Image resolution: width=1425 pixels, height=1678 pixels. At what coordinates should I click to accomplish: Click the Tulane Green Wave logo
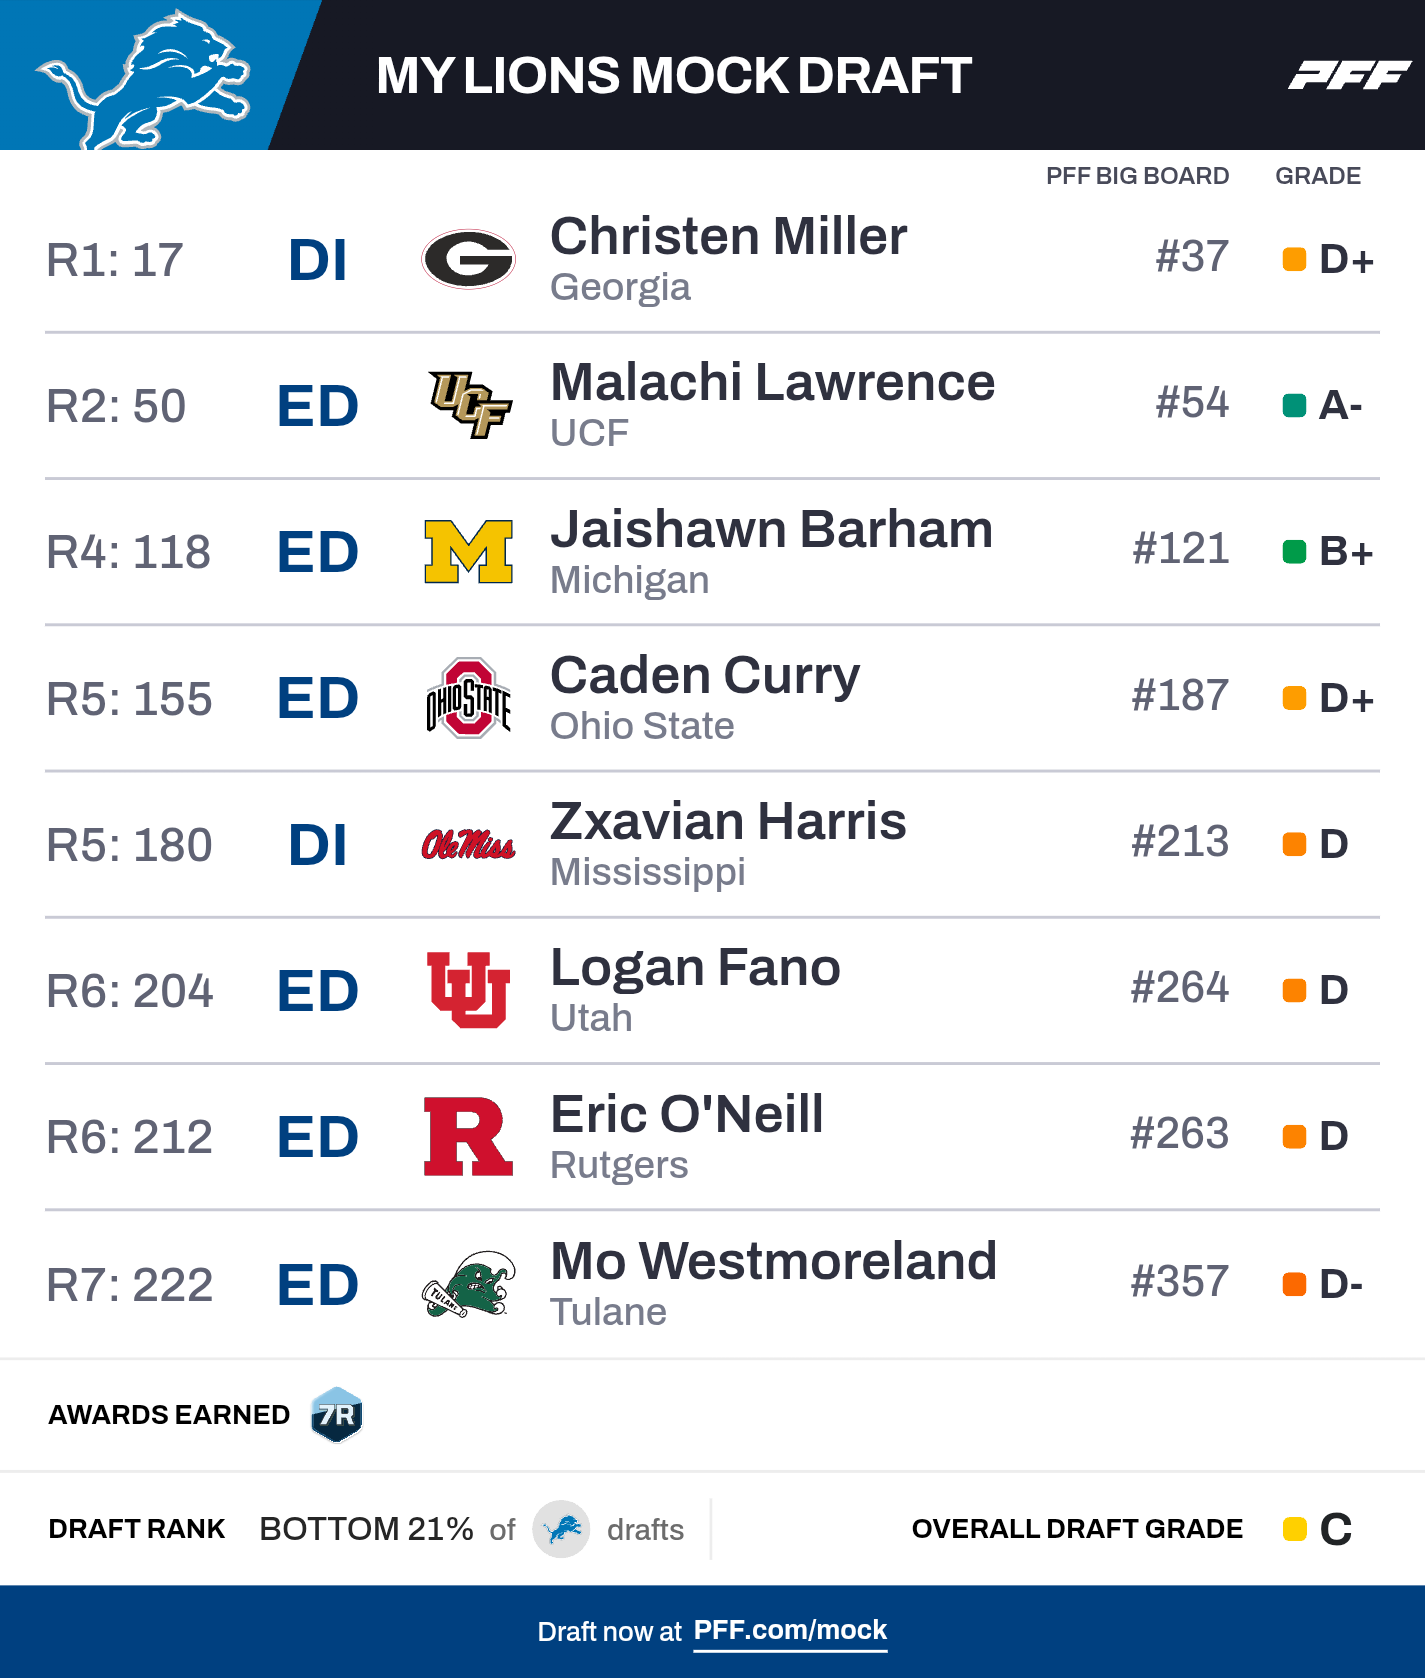pyautogui.click(x=468, y=1284)
